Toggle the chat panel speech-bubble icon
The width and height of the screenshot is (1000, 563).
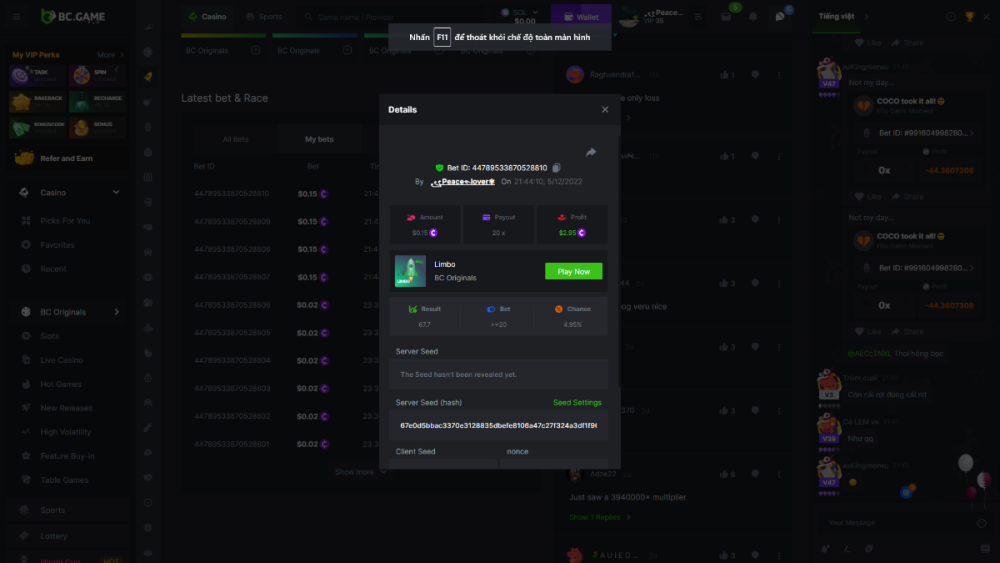[779, 17]
